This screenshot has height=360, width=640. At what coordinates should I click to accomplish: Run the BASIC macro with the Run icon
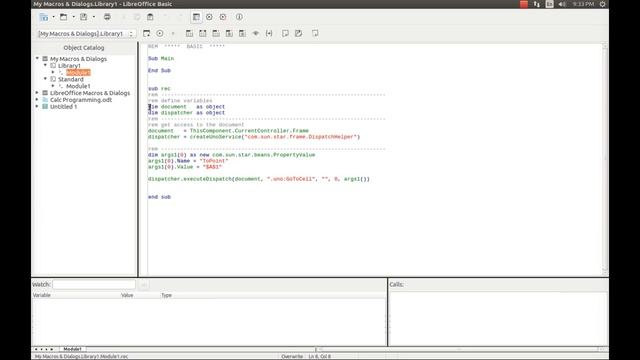160,33
